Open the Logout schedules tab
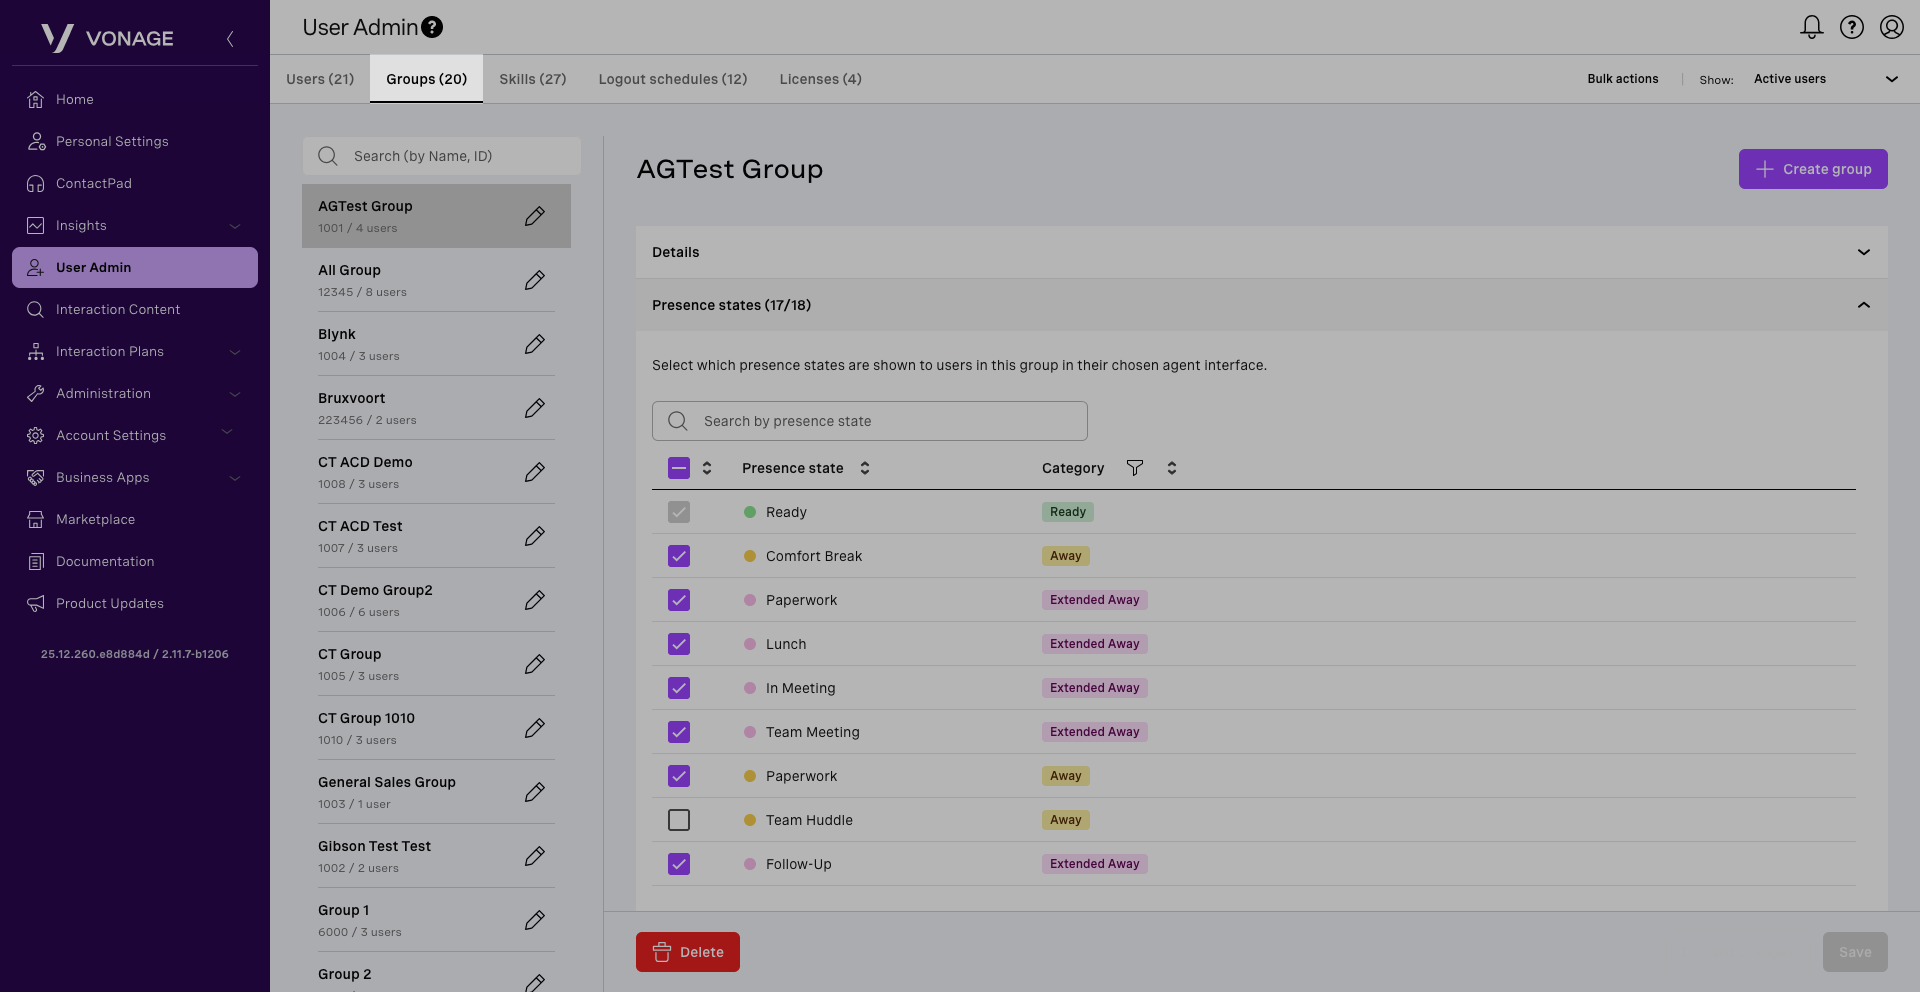Screen dimensions: 1920x992 672,79
